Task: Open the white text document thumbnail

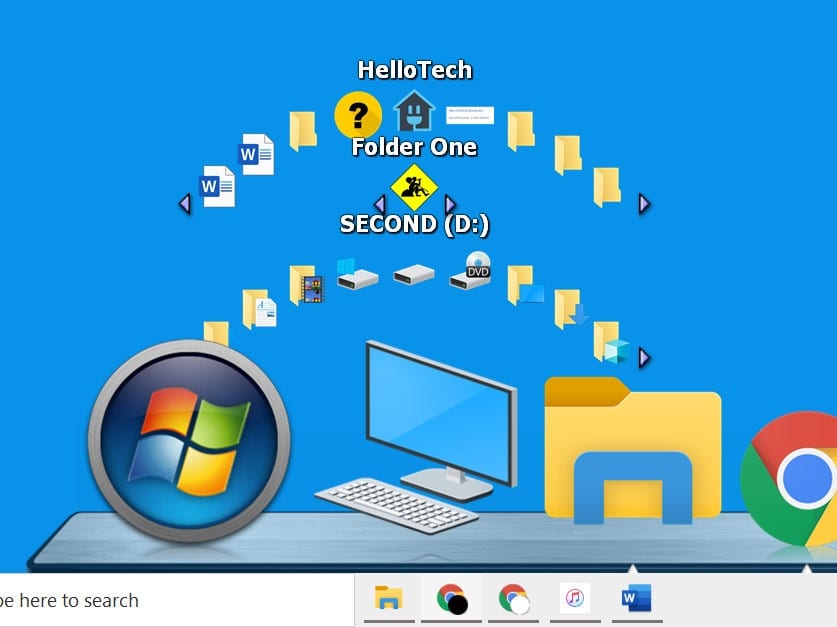Action: click(x=469, y=114)
